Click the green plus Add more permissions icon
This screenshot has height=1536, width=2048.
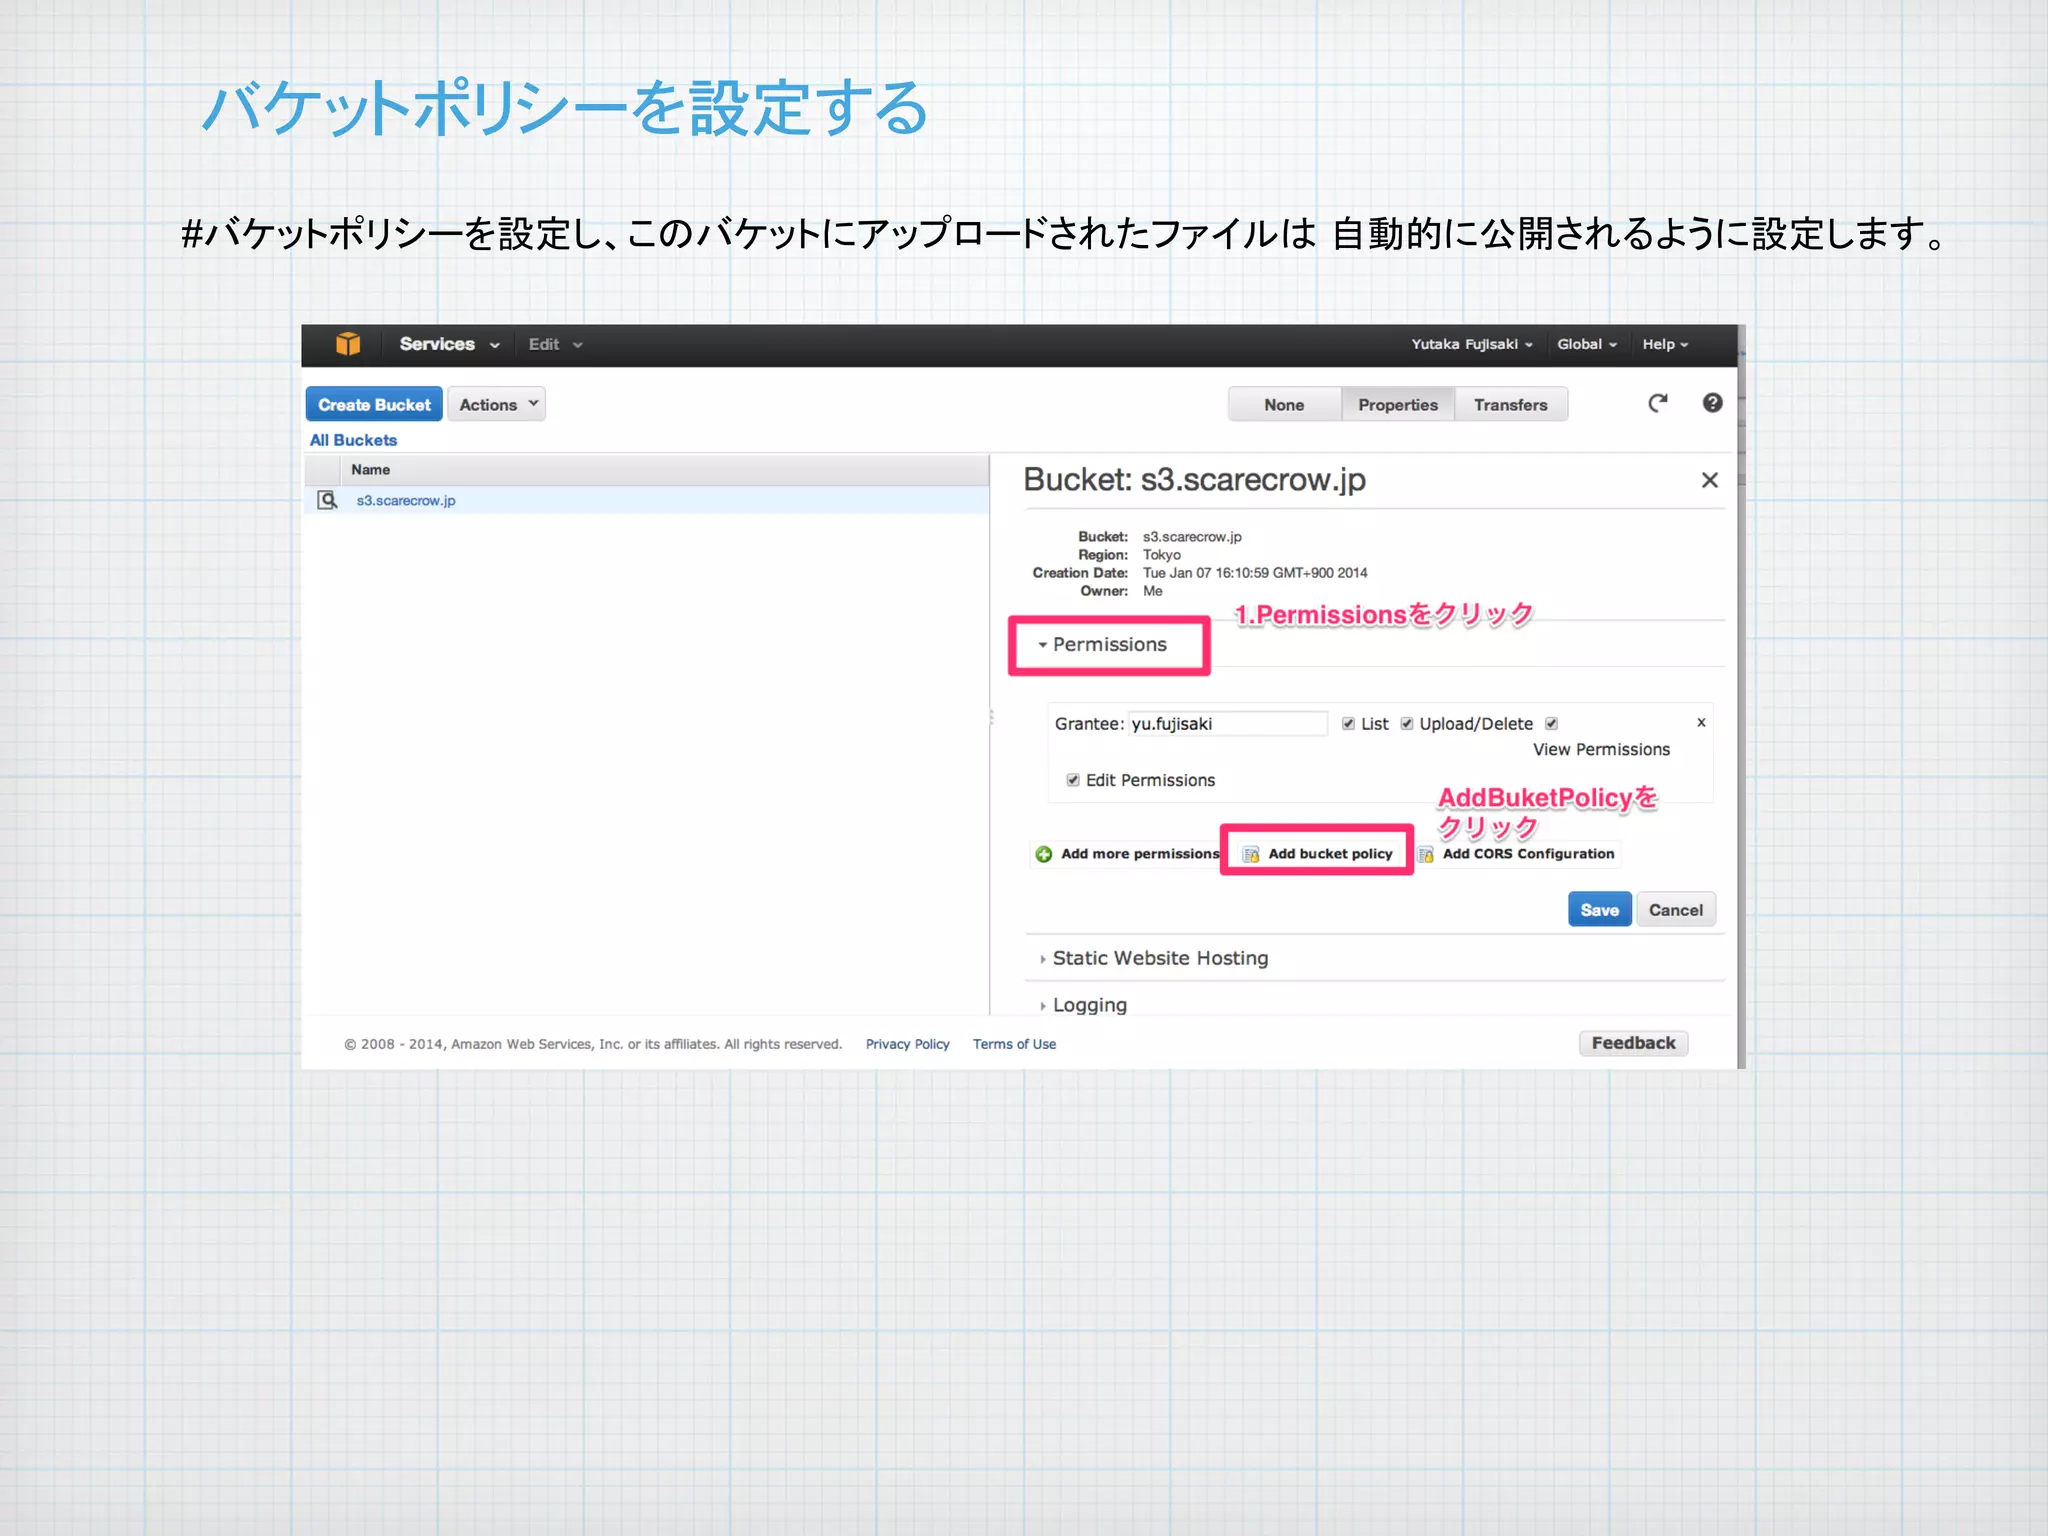1044,854
